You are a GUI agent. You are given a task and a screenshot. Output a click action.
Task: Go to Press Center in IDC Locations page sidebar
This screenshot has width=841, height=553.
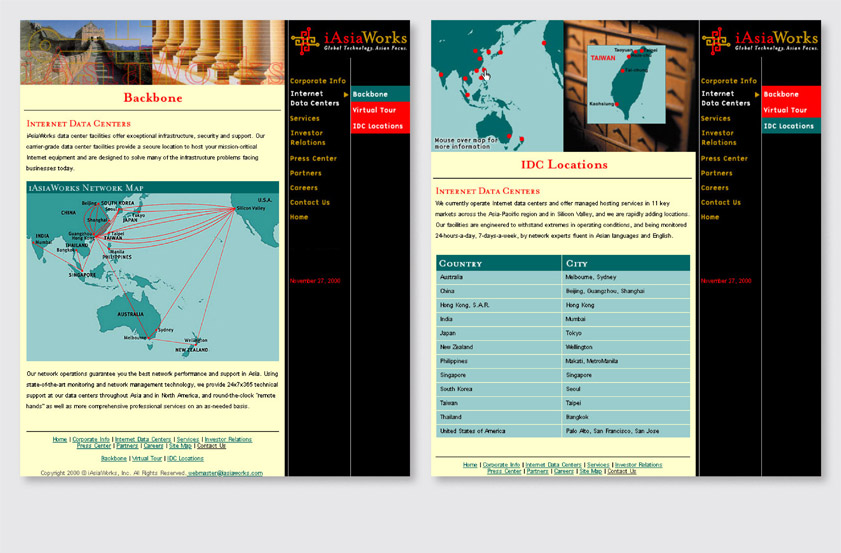724,158
